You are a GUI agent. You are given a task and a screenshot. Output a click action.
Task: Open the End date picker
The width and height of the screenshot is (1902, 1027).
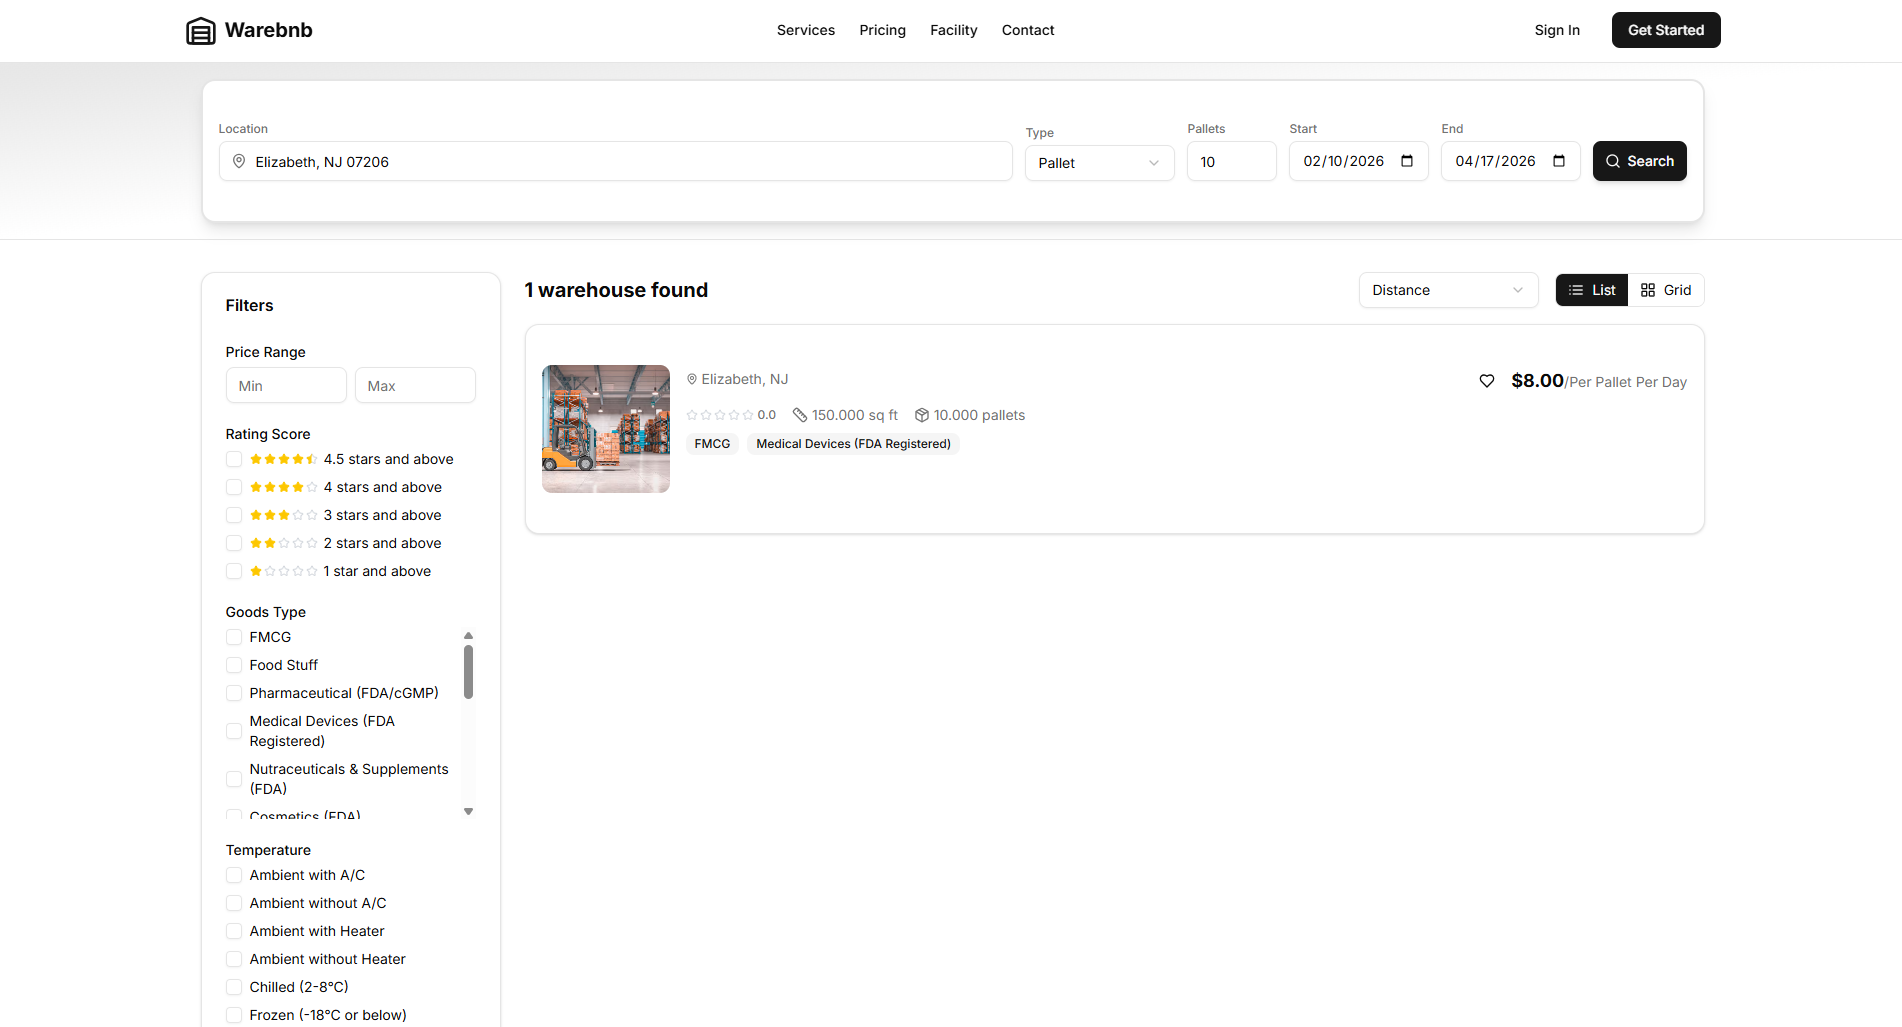pos(1560,161)
